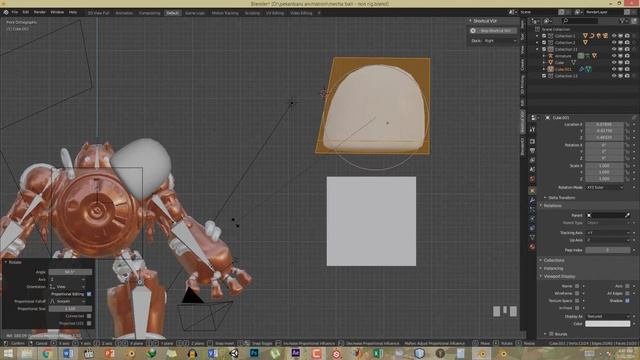
Task: Toggle Cube.001 visibility eye icon
Action: (x=614, y=69)
